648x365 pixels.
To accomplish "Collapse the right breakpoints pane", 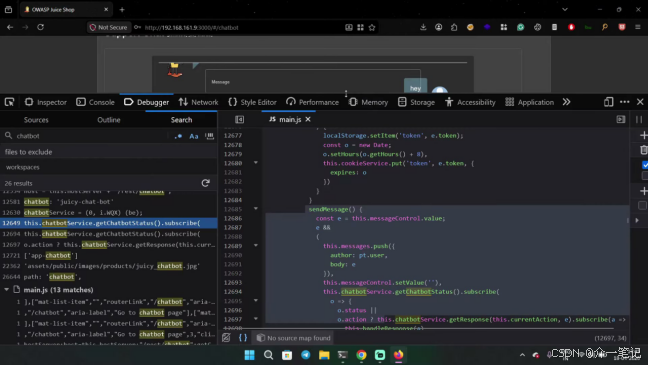I will tap(621, 119).
